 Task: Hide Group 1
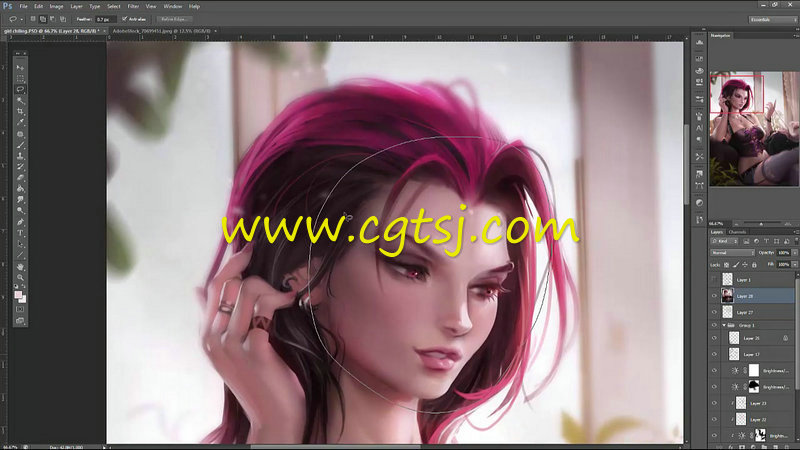point(714,325)
